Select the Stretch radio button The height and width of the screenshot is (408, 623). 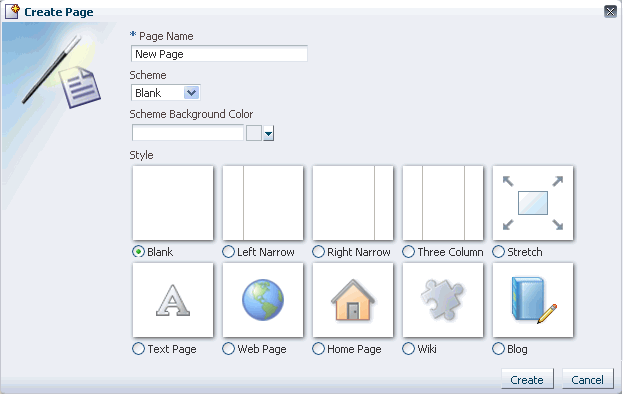(499, 252)
